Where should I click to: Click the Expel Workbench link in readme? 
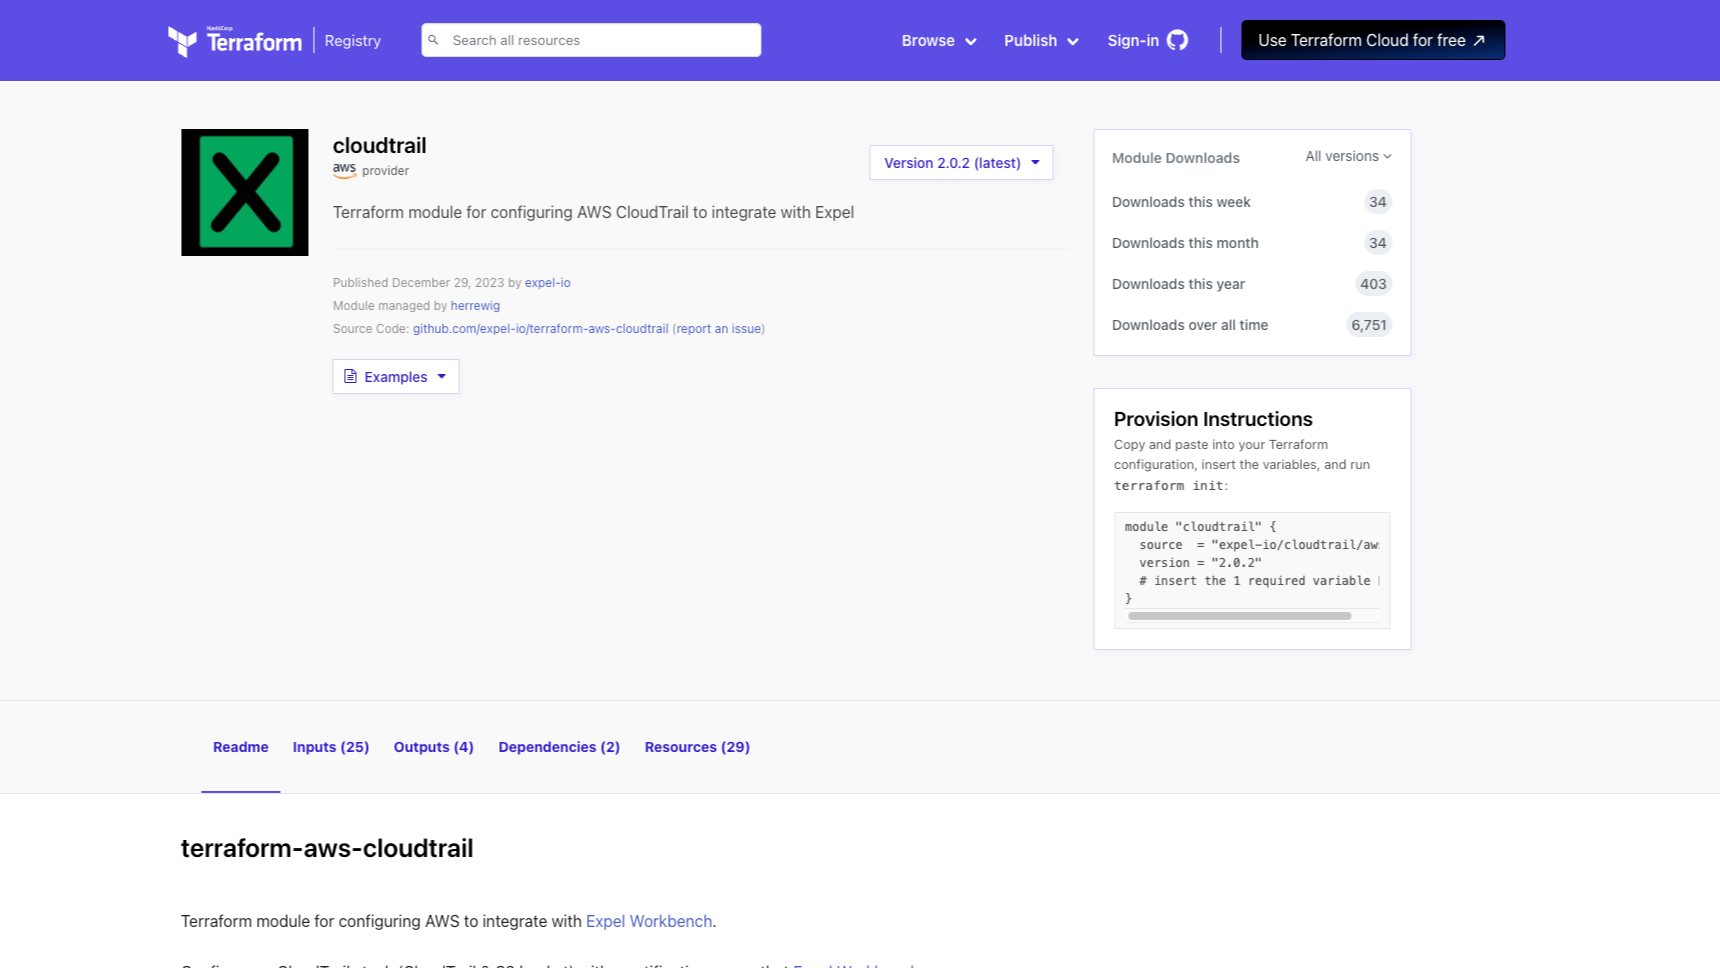pos(649,921)
